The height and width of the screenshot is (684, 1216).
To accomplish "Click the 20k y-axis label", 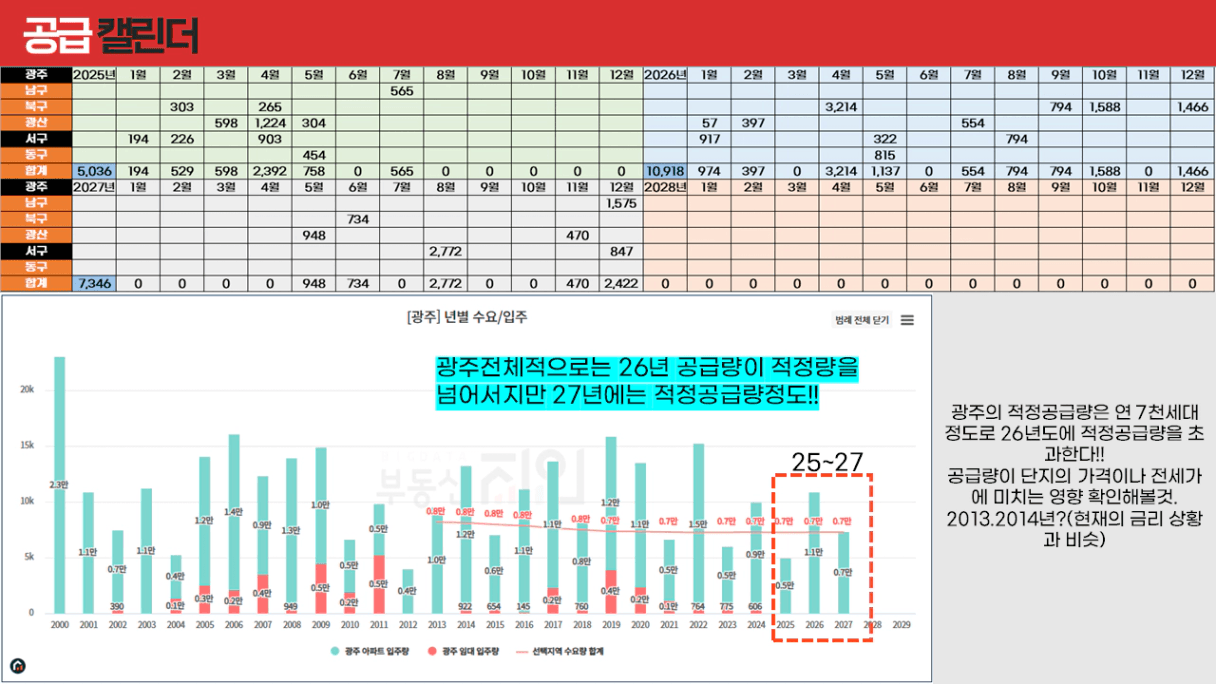I will click(x=27, y=390).
